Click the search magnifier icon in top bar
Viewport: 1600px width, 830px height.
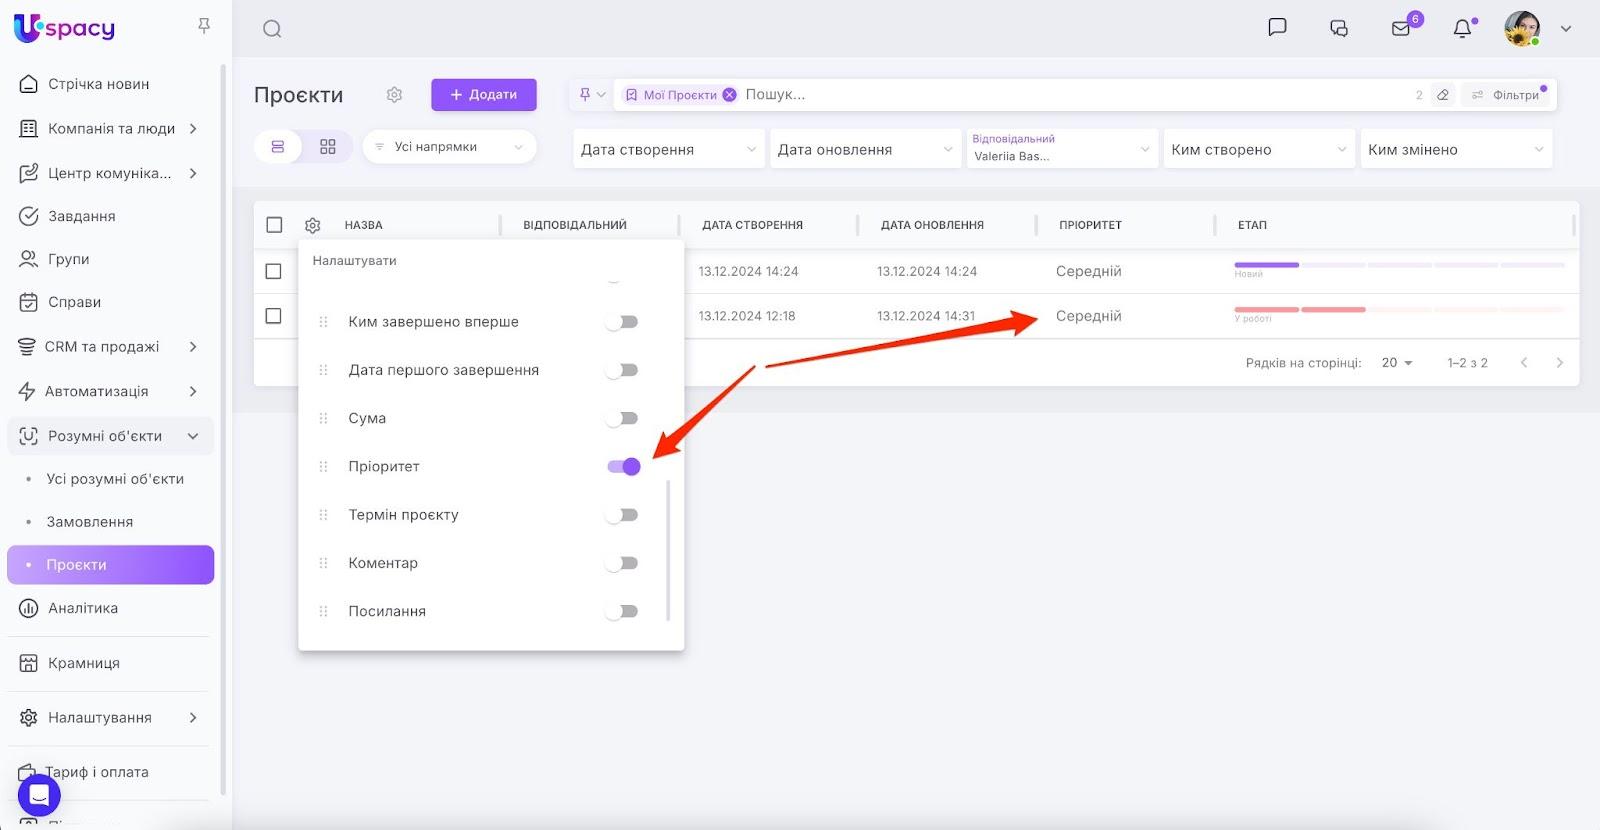(272, 29)
